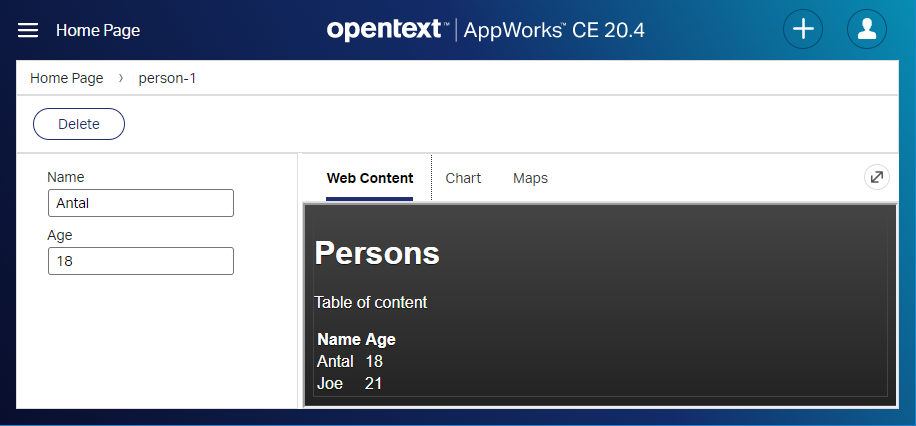Click the OpenText AppWorks logo
The width and height of the screenshot is (916, 426).
(485, 30)
